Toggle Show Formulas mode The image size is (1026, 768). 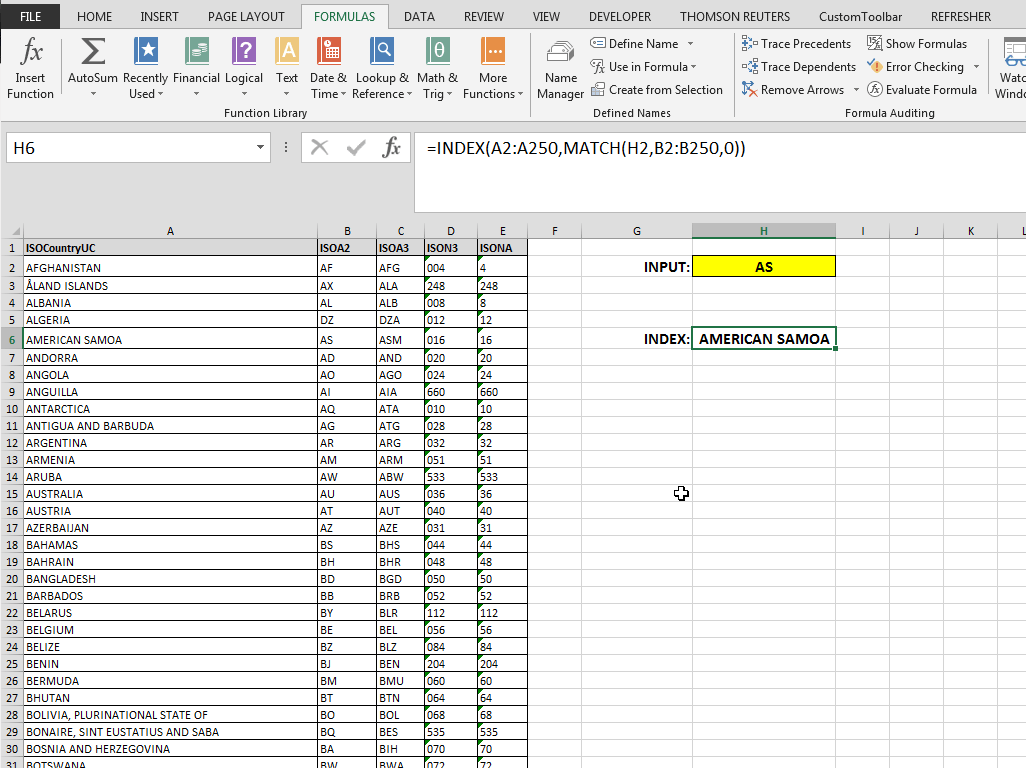[917, 44]
